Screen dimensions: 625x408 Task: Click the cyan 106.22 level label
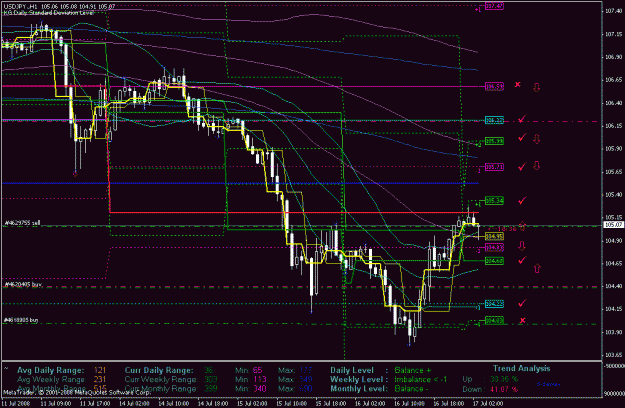(494, 120)
